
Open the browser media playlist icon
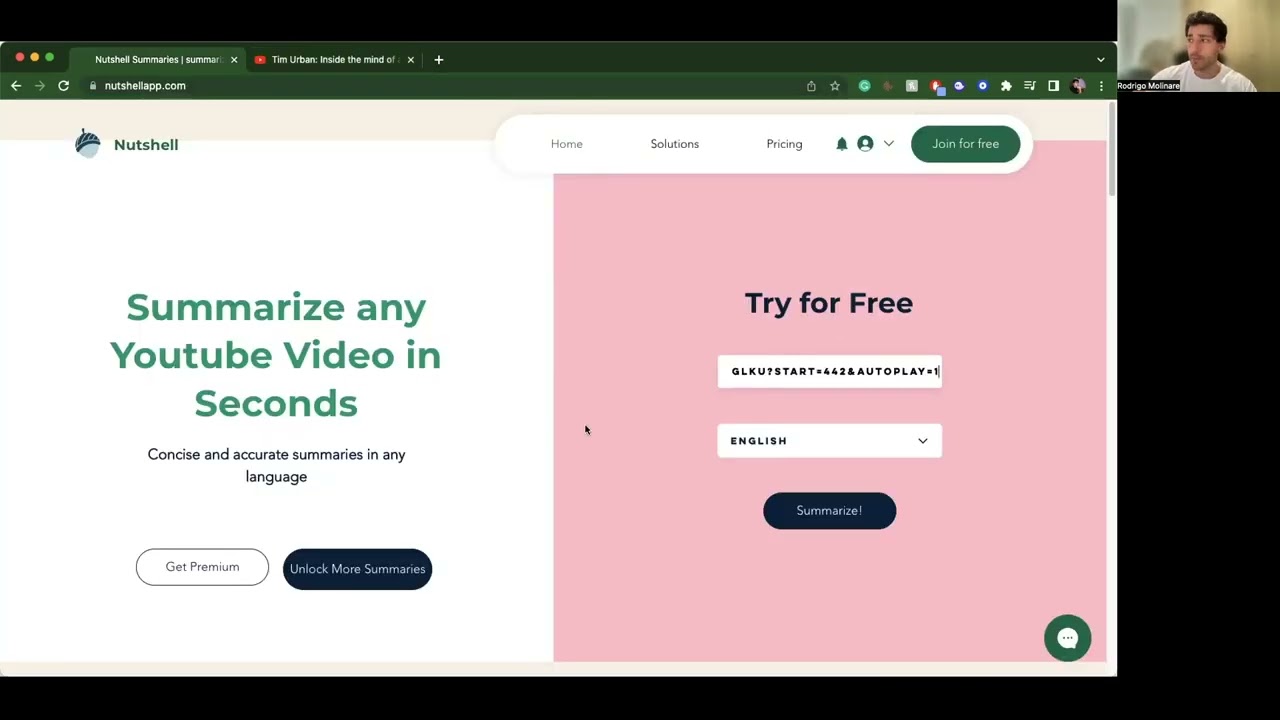[x=1029, y=86]
